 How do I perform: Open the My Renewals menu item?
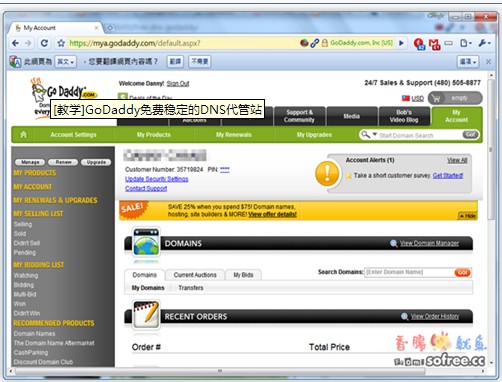pyautogui.click(x=234, y=135)
